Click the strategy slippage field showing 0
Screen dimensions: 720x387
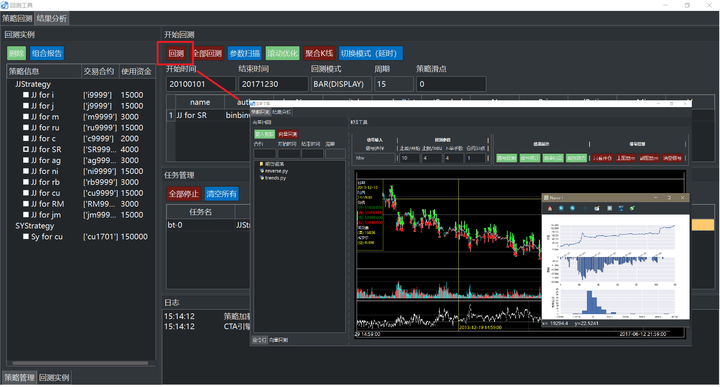coord(451,84)
